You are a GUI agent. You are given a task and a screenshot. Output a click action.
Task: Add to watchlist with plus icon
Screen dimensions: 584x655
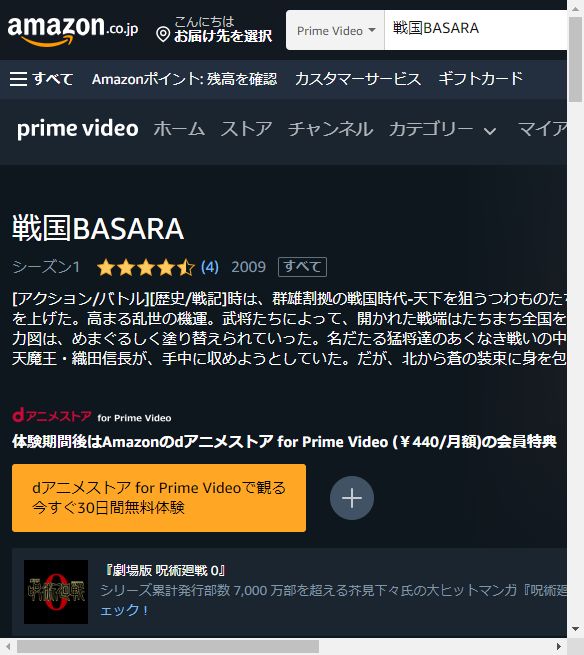[352, 498]
